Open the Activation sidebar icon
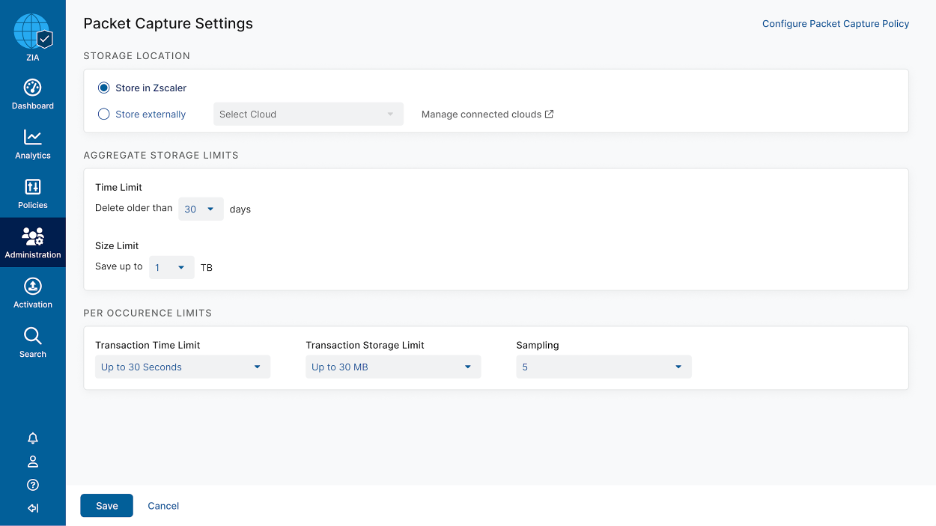 coord(32,287)
